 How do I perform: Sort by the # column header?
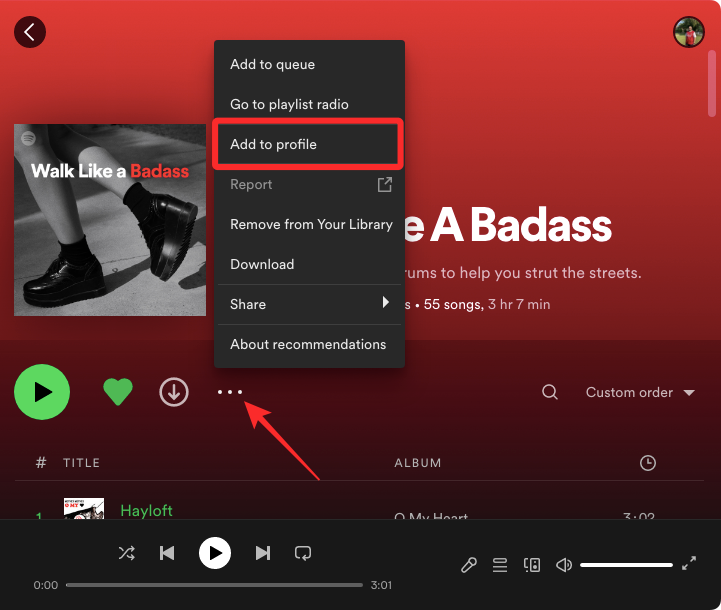point(41,462)
